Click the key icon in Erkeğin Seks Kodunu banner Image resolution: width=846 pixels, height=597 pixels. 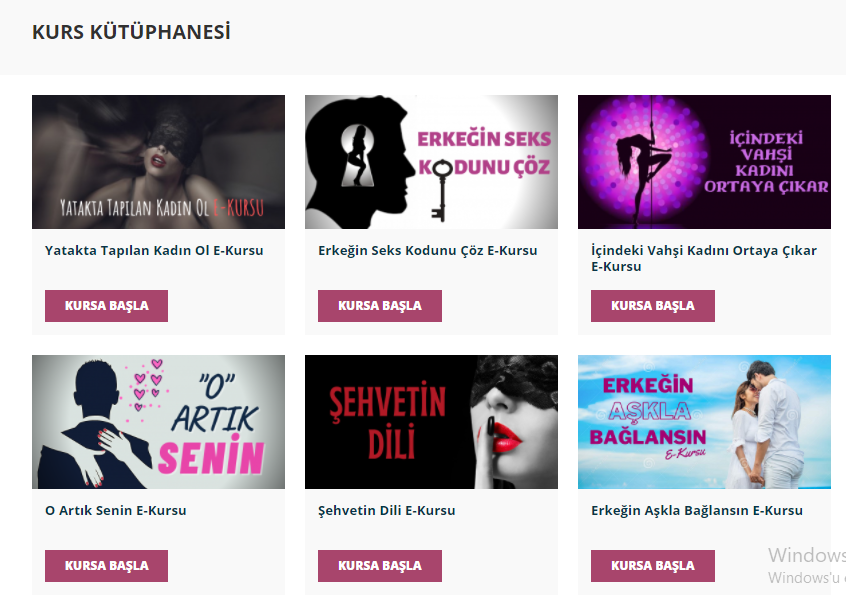point(441,190)
